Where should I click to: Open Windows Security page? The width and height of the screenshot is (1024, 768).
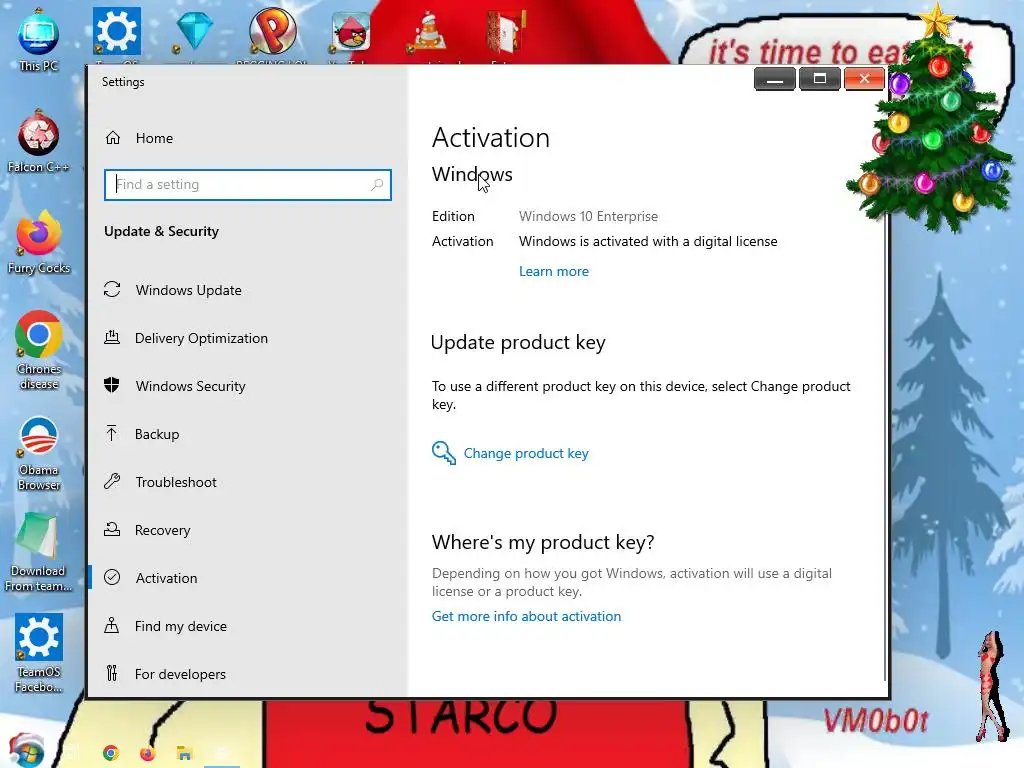coord(191,386)
